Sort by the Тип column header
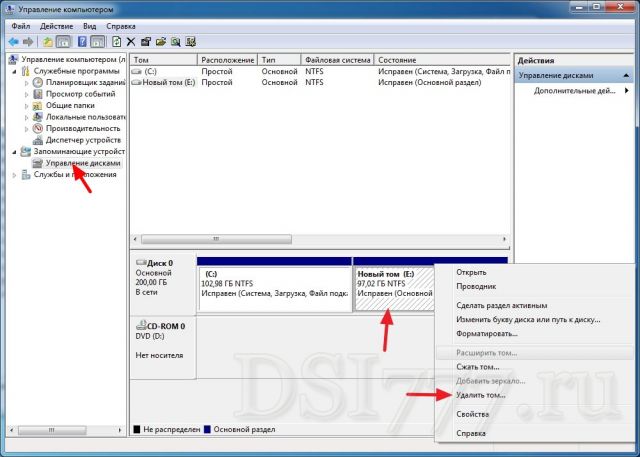 pos(279,60)
